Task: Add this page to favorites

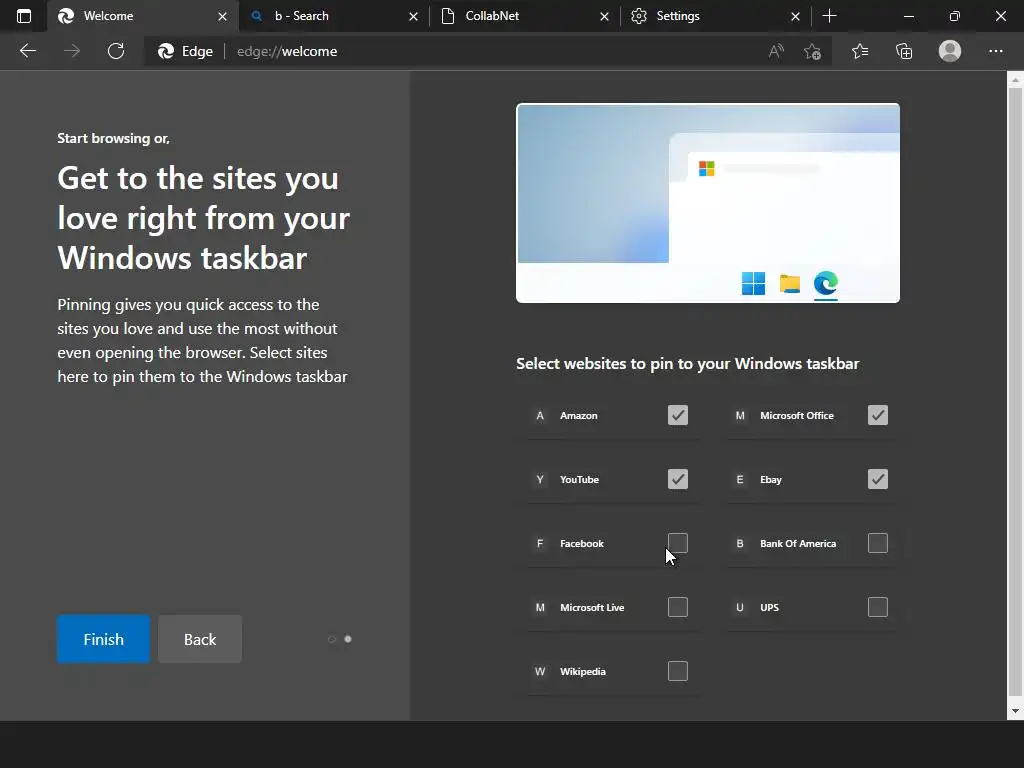Action: [812, 51]
